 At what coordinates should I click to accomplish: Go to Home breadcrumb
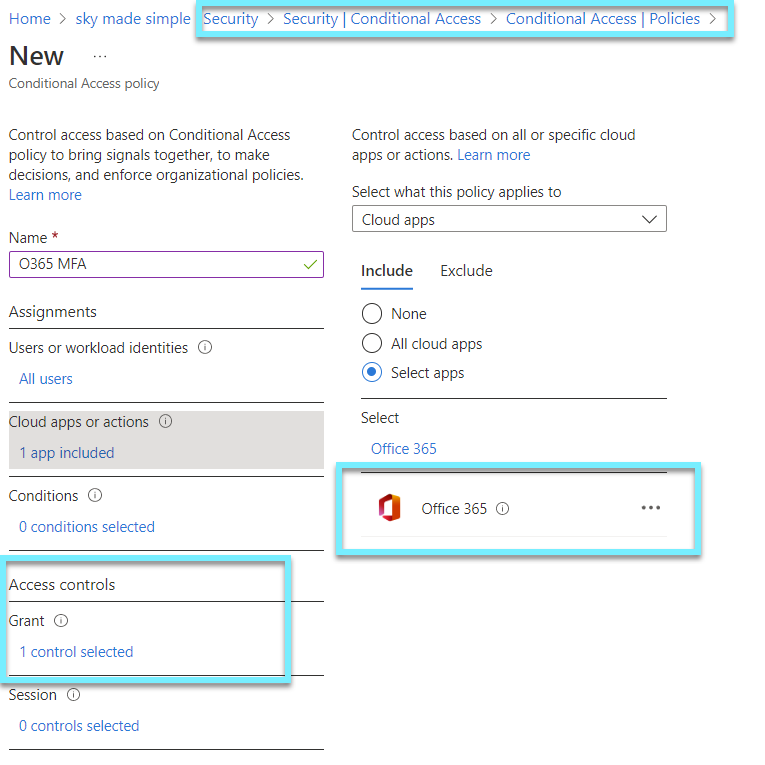30,19
